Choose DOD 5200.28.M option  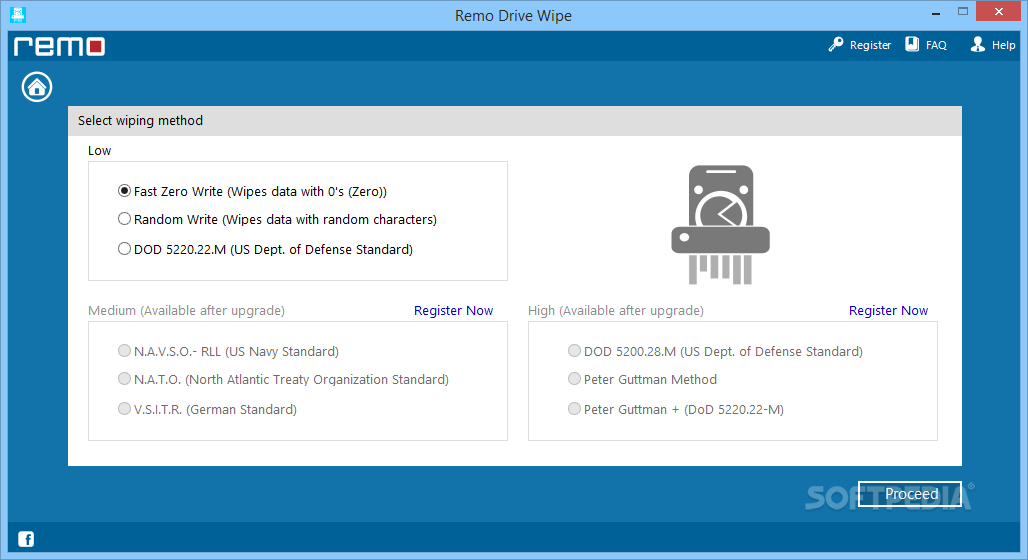point(715,351)
